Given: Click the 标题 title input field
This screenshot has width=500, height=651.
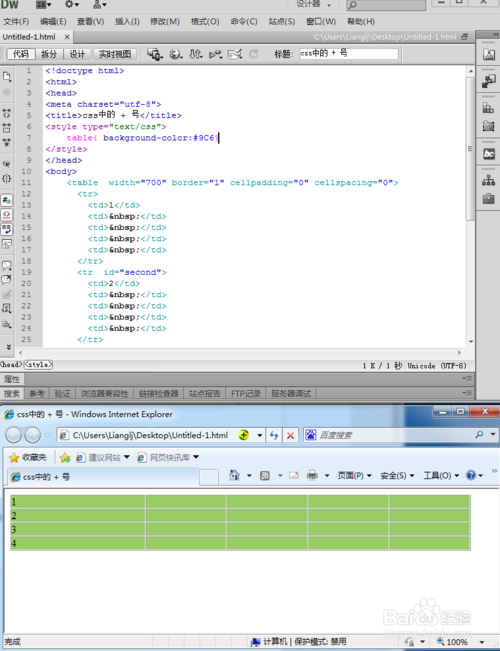Looking at the screenshot, I should 349,54.
